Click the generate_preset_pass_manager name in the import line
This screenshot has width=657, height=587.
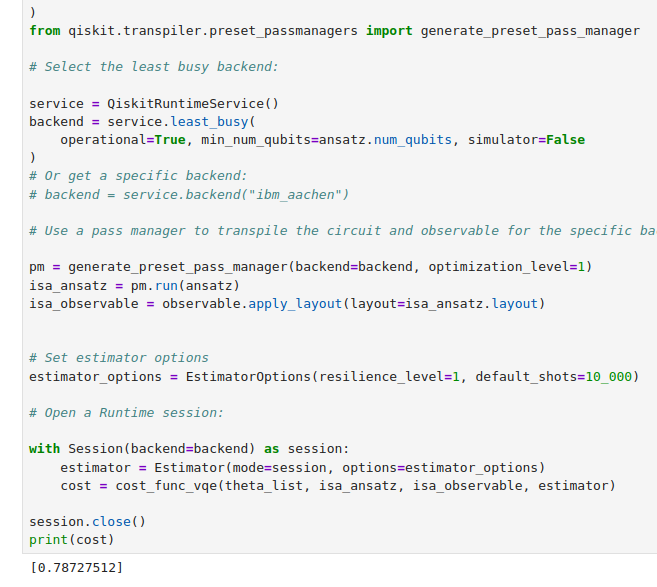pos(530,31)
